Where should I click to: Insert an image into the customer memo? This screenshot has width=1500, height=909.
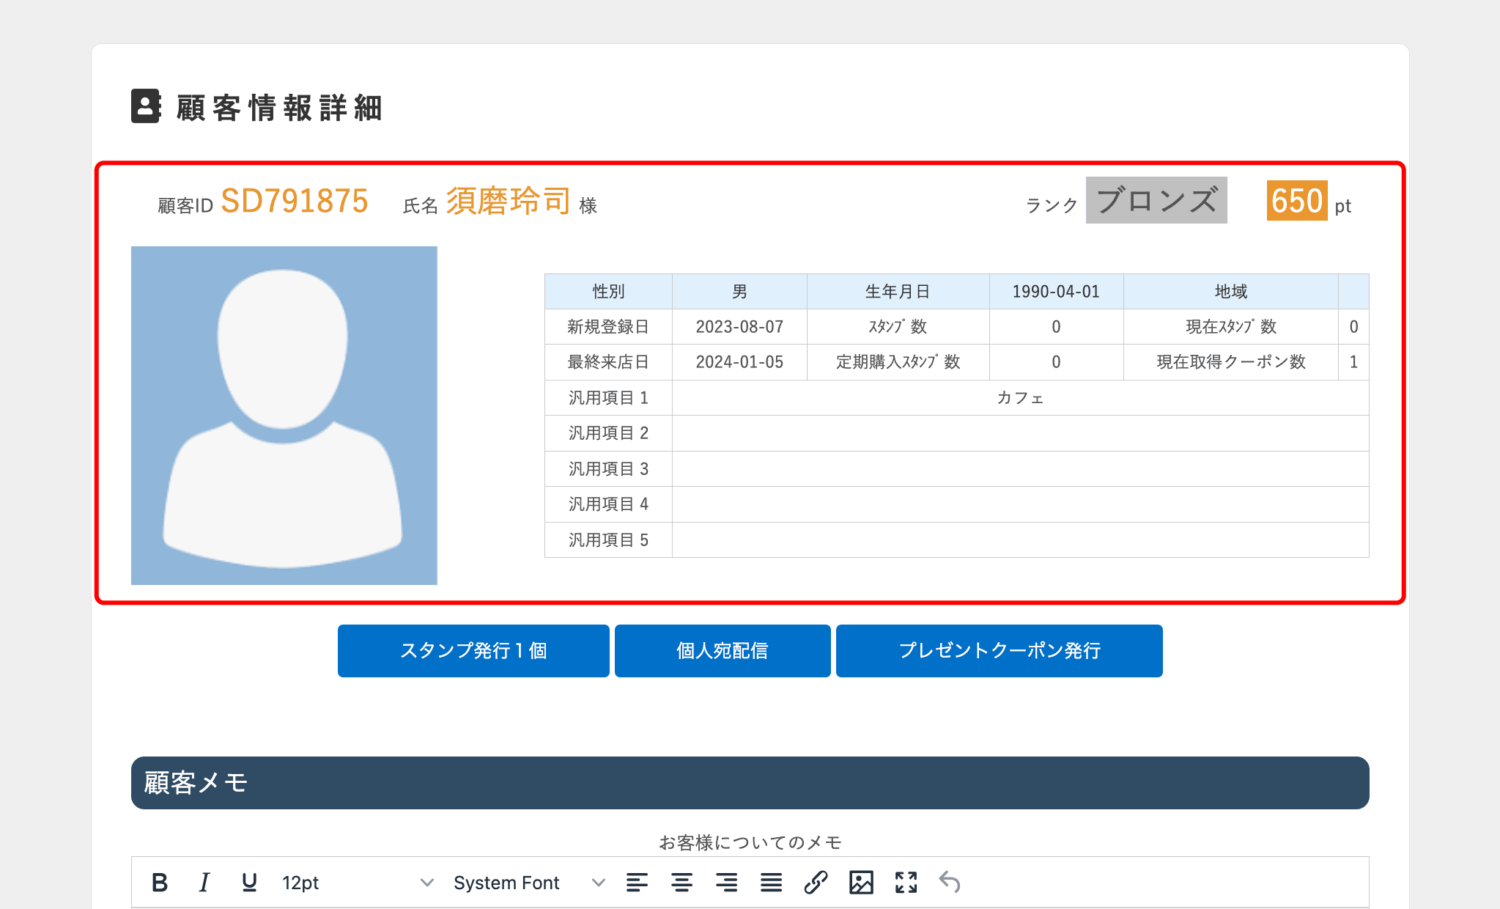(x=861, y=882)
